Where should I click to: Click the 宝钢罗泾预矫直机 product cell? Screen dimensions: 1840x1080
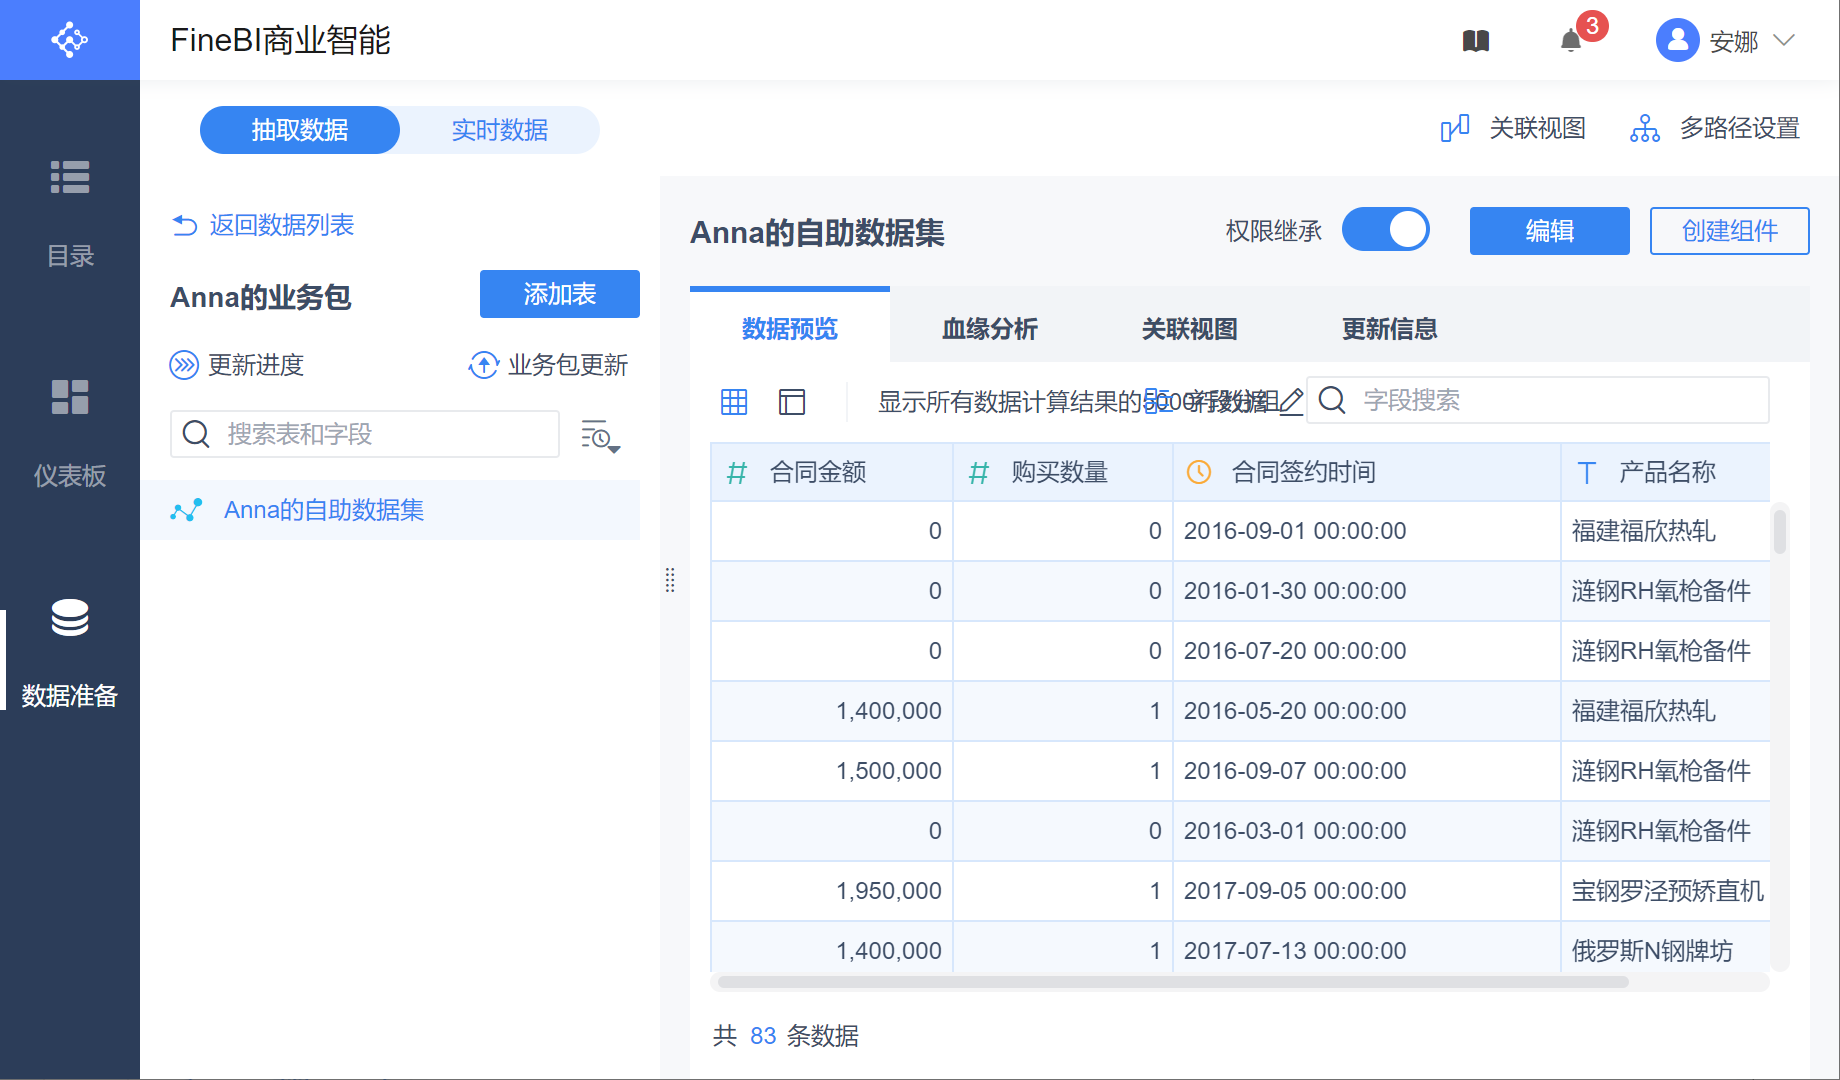pos(1666,891)
